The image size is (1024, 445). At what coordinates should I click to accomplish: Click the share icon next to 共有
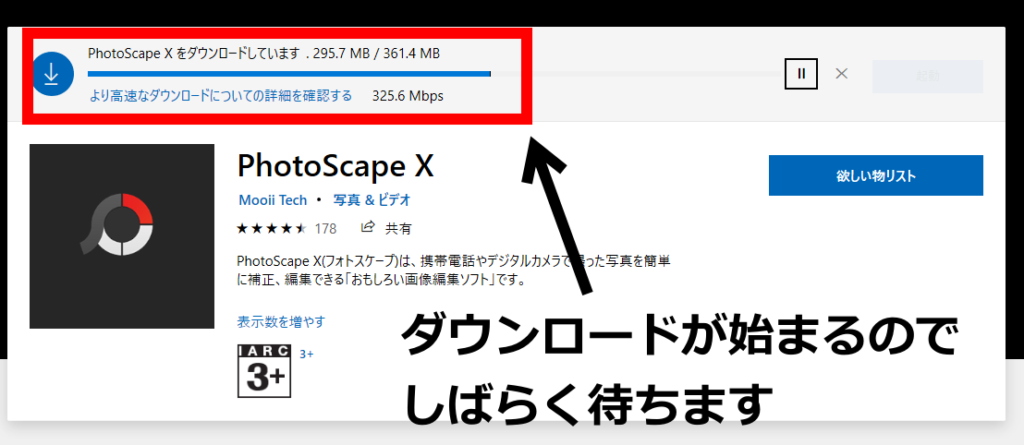tap(368, 227)
